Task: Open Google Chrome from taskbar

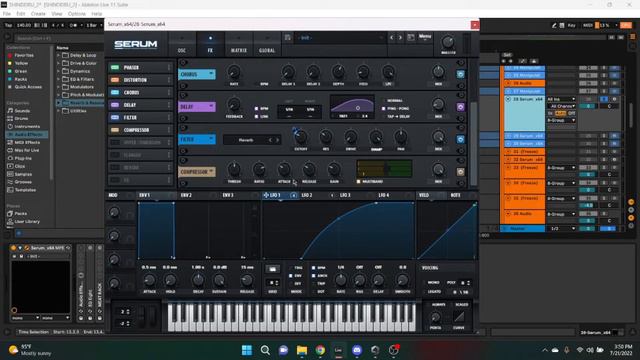Action: (320, 350)
